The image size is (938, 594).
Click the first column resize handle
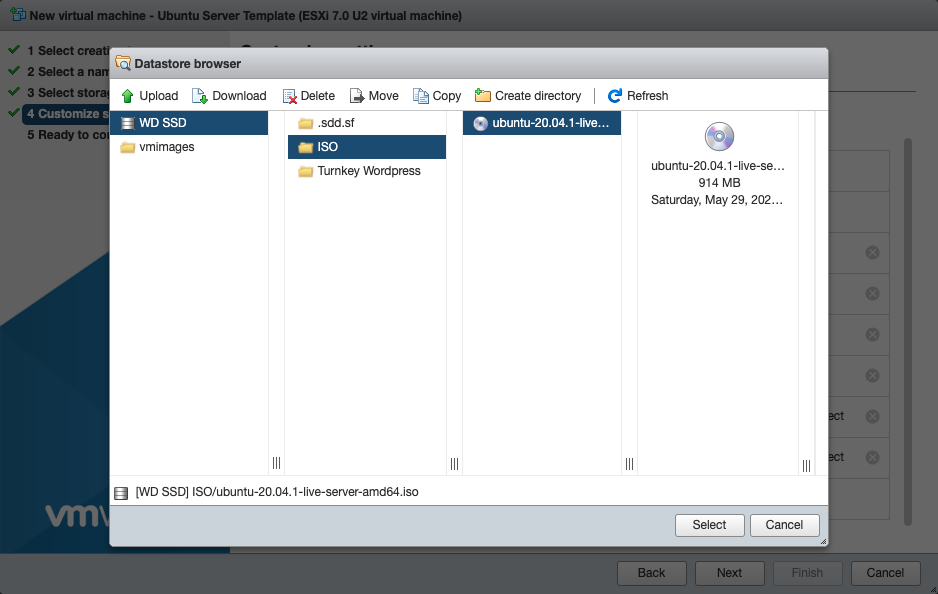coord(276,463)
